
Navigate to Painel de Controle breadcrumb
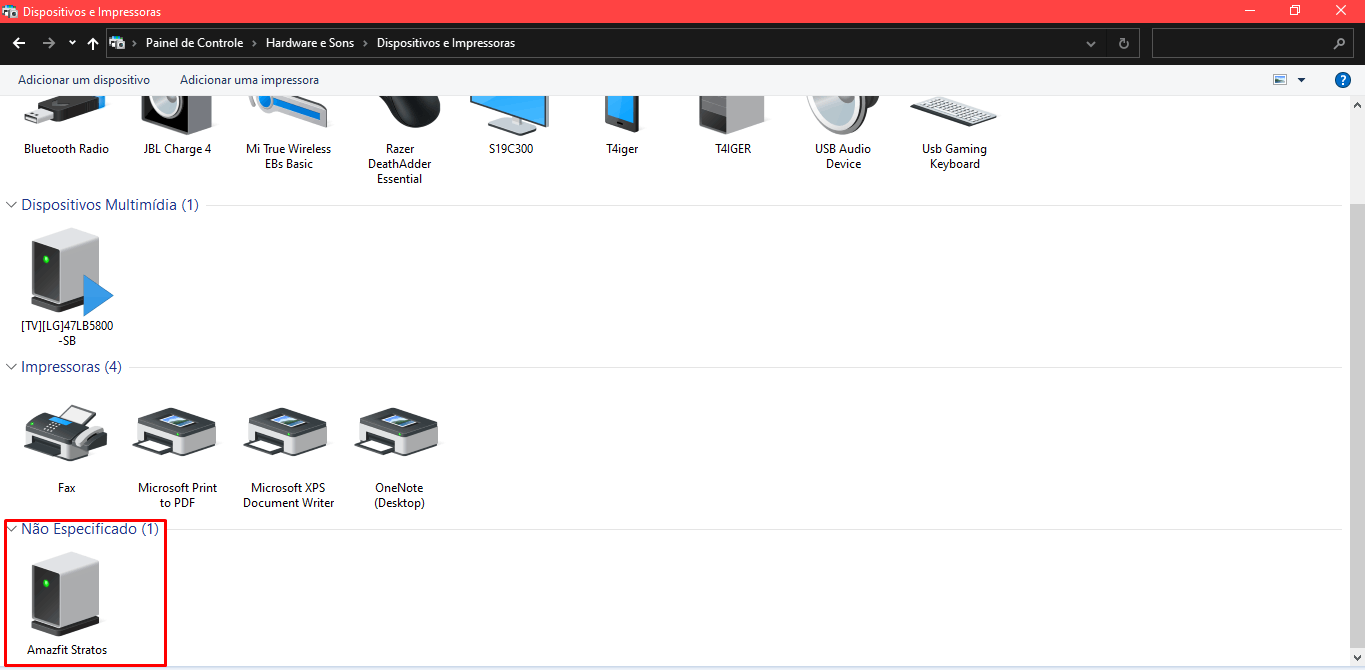(x=194, y=43)
